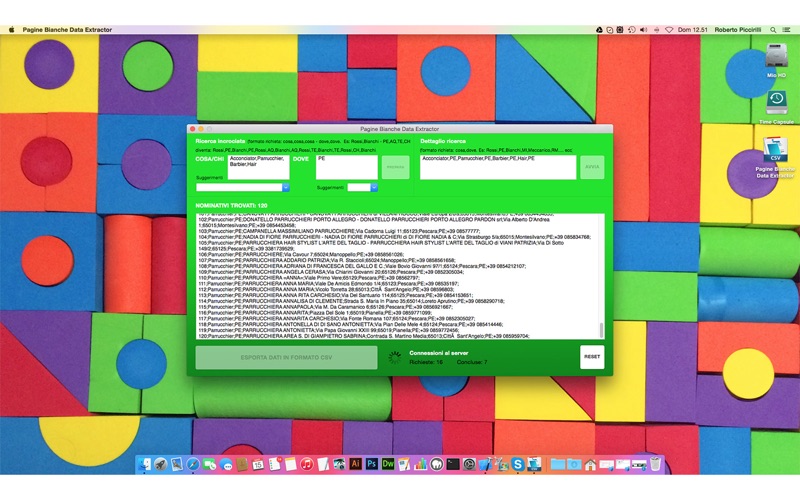The image size is (800, 500).
Task: Open Pagine Bianche Data Extractor app menu
Action: pos(67,30)
